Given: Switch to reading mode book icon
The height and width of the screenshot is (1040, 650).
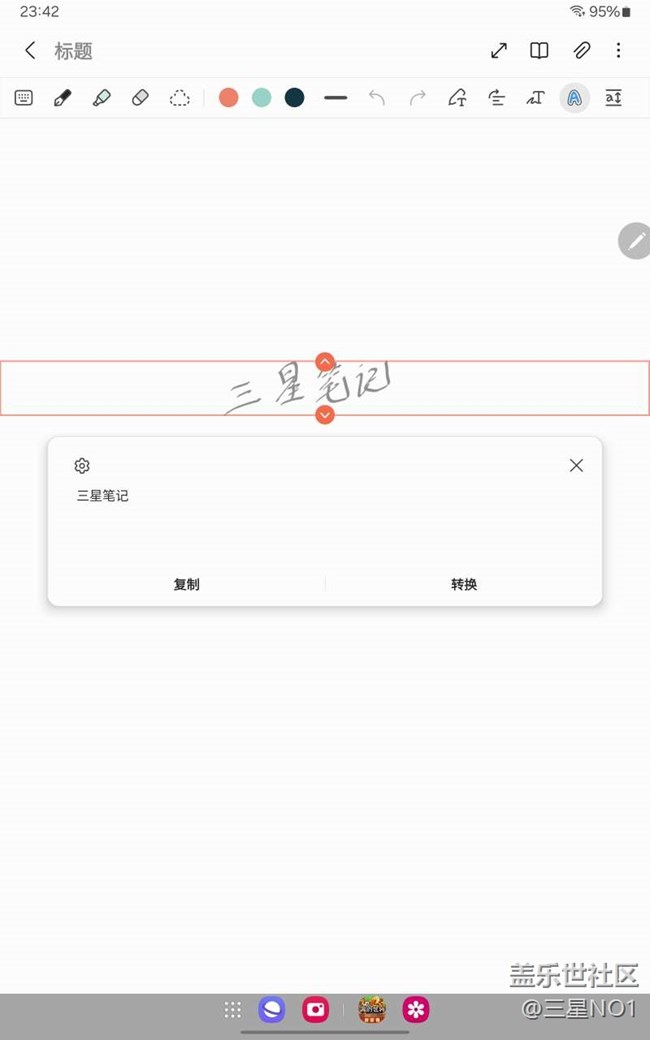Looking at the screenshot, I should point(539,51).
